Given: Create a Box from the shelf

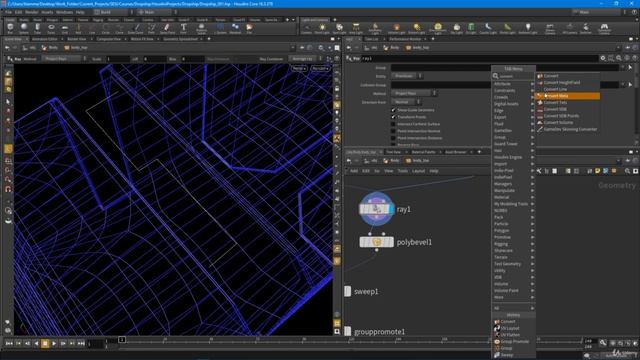Looking at the screenshot, I should click(10, 29).
